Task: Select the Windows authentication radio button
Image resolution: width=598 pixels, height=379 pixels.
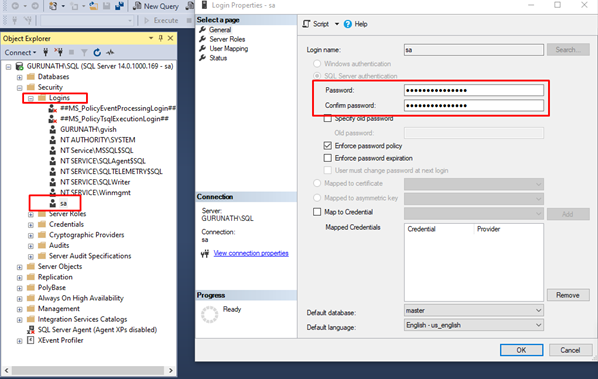Action: tap(317, 64)
